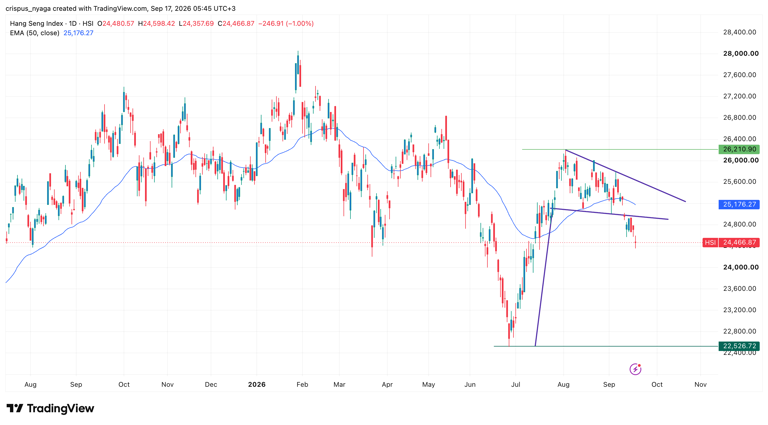Click the 23,600.00 price axis label
The width and height of the screenshot is (768, 425).
coord(741,288)
